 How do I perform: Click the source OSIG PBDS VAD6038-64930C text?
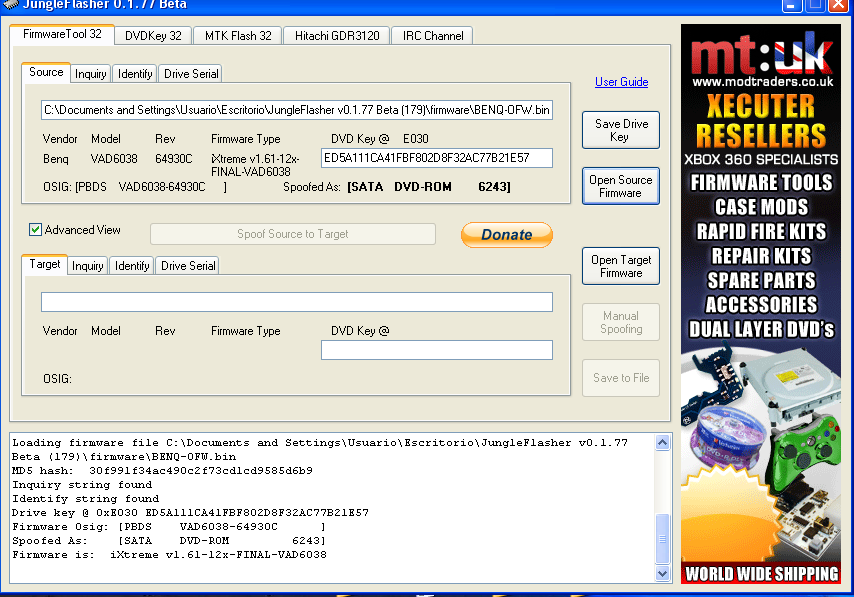(135, 187)
